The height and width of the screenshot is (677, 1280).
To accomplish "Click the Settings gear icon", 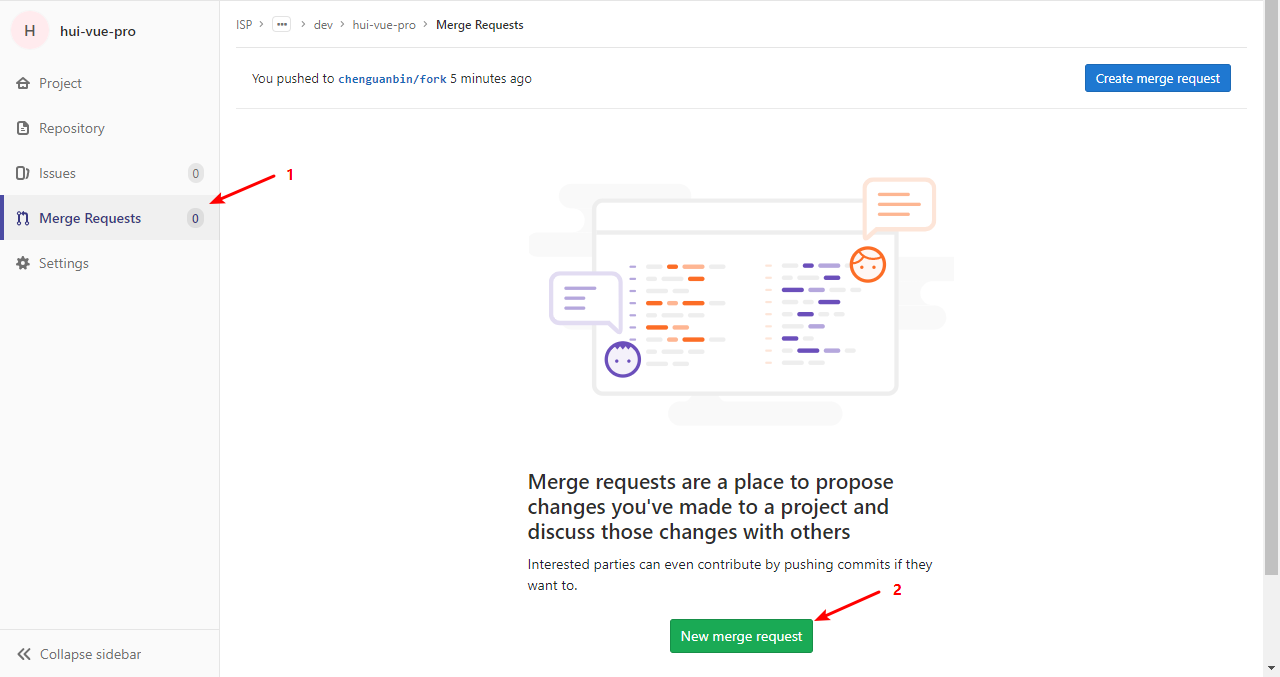I will (23, 264).
